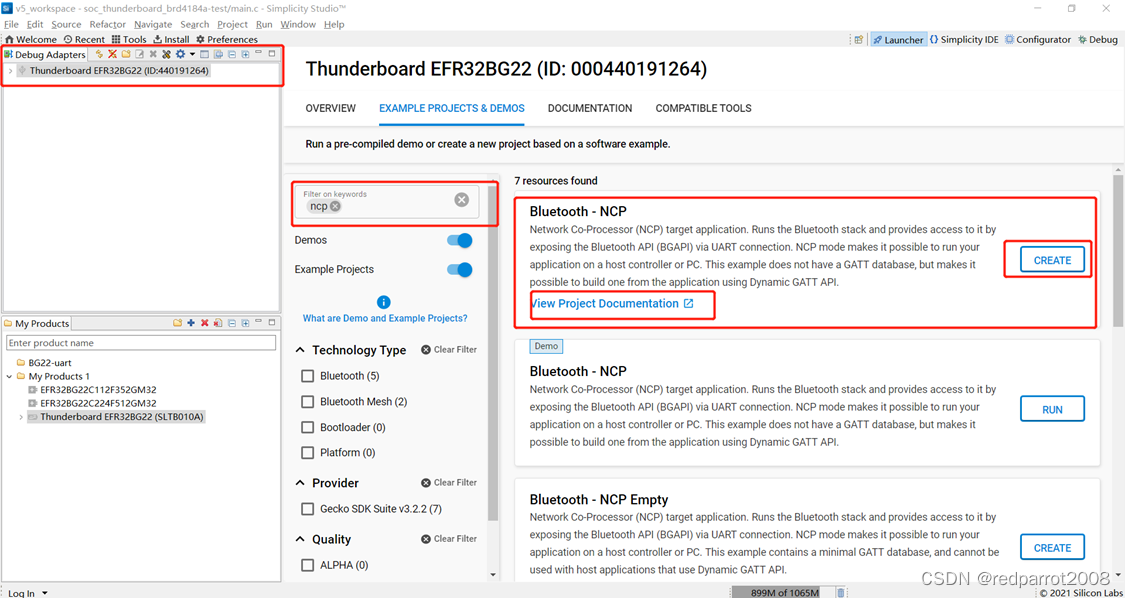Open the Navigate menu

[x=153, y=24]
